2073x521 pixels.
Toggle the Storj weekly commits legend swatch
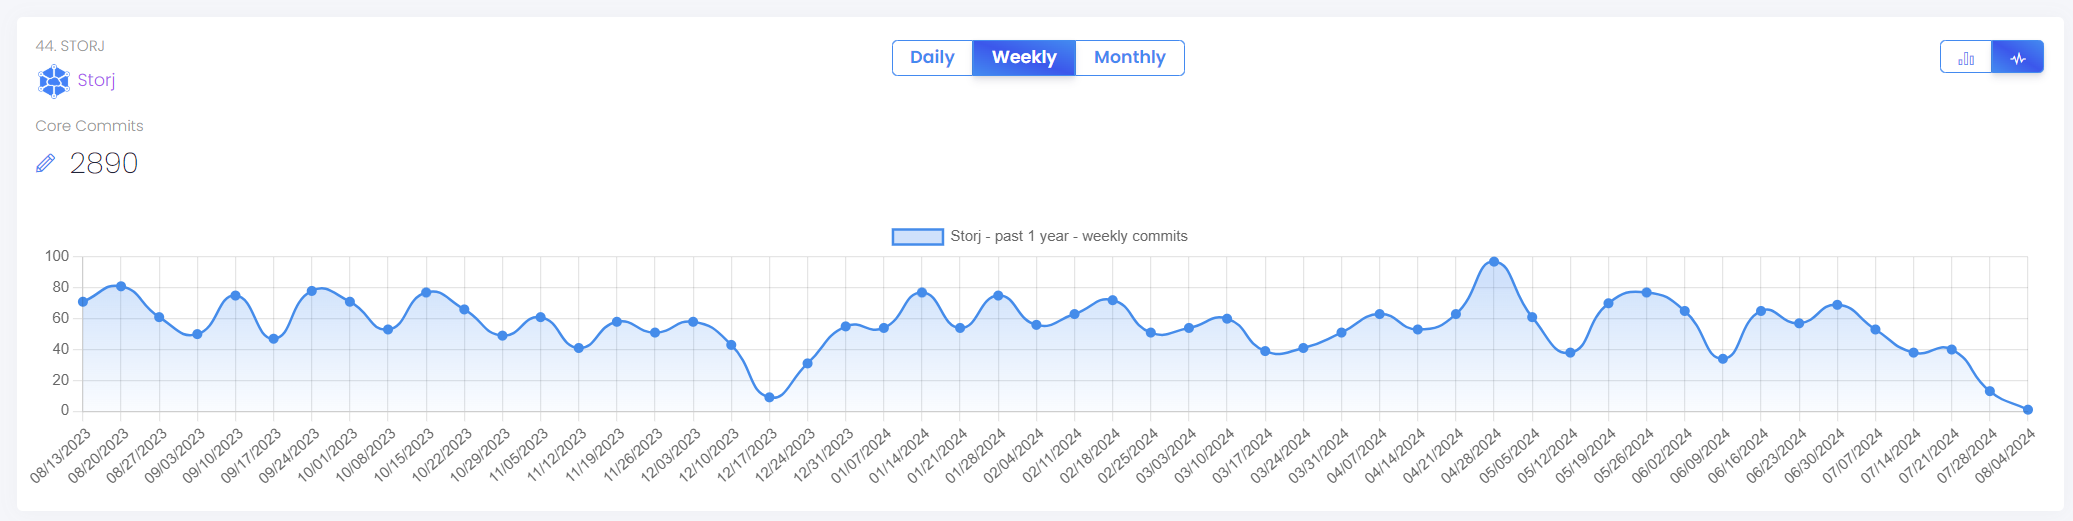coord(917,237)
